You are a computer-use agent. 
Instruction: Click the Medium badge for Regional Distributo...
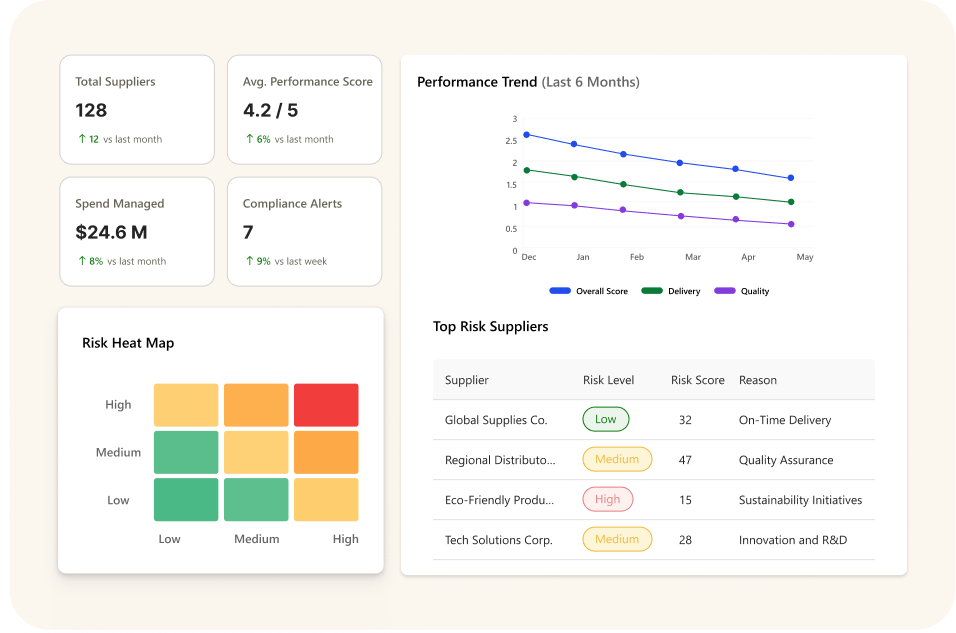tap(617, 459)
